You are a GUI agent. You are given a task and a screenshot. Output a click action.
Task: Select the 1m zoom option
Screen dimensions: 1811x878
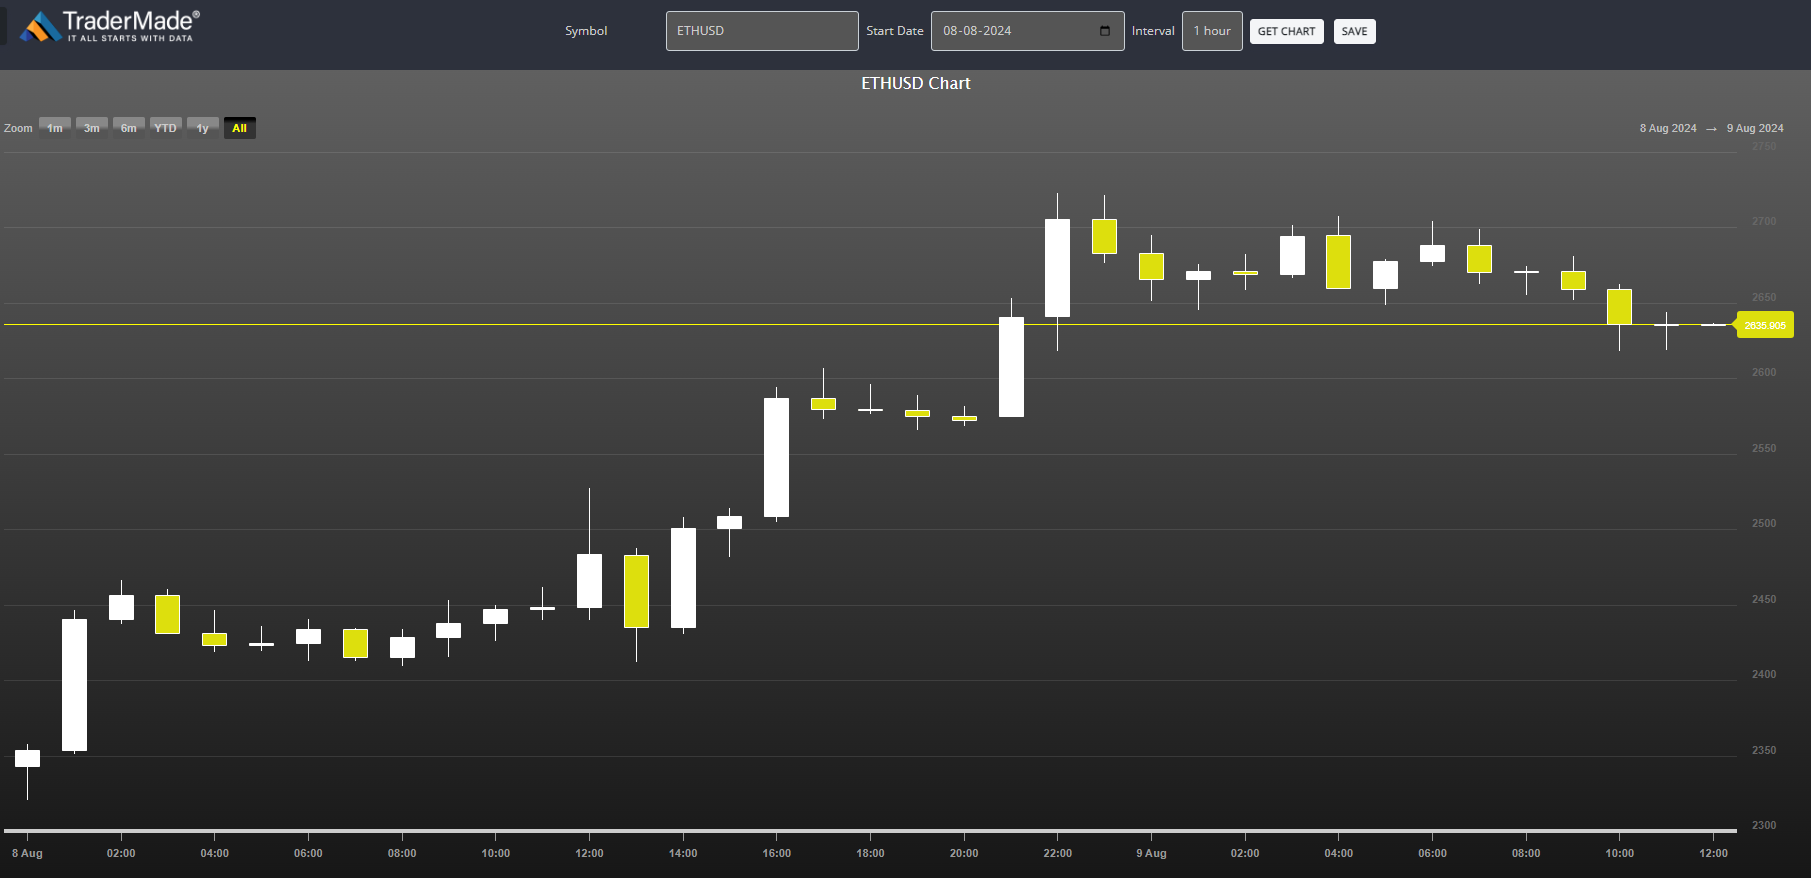(x=55, y=128)
